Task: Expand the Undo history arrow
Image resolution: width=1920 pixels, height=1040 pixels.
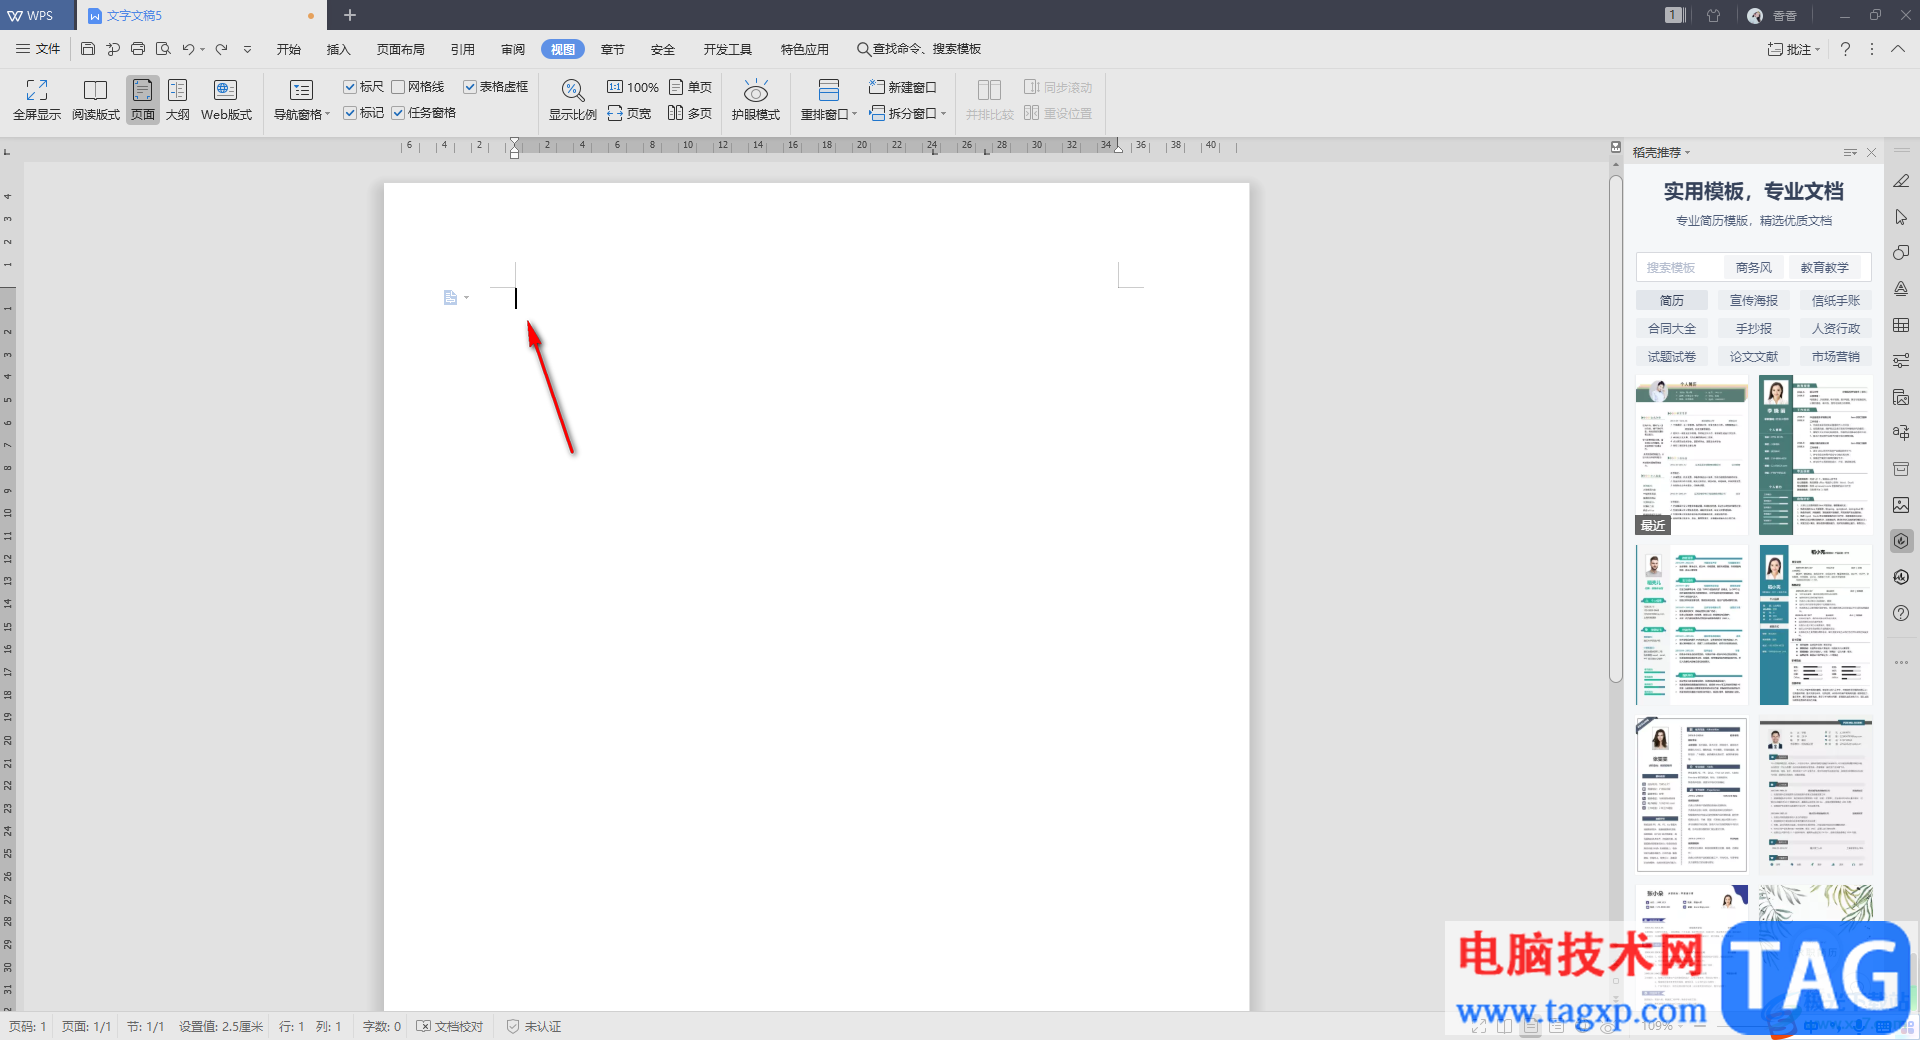Action: pos(203,49)
